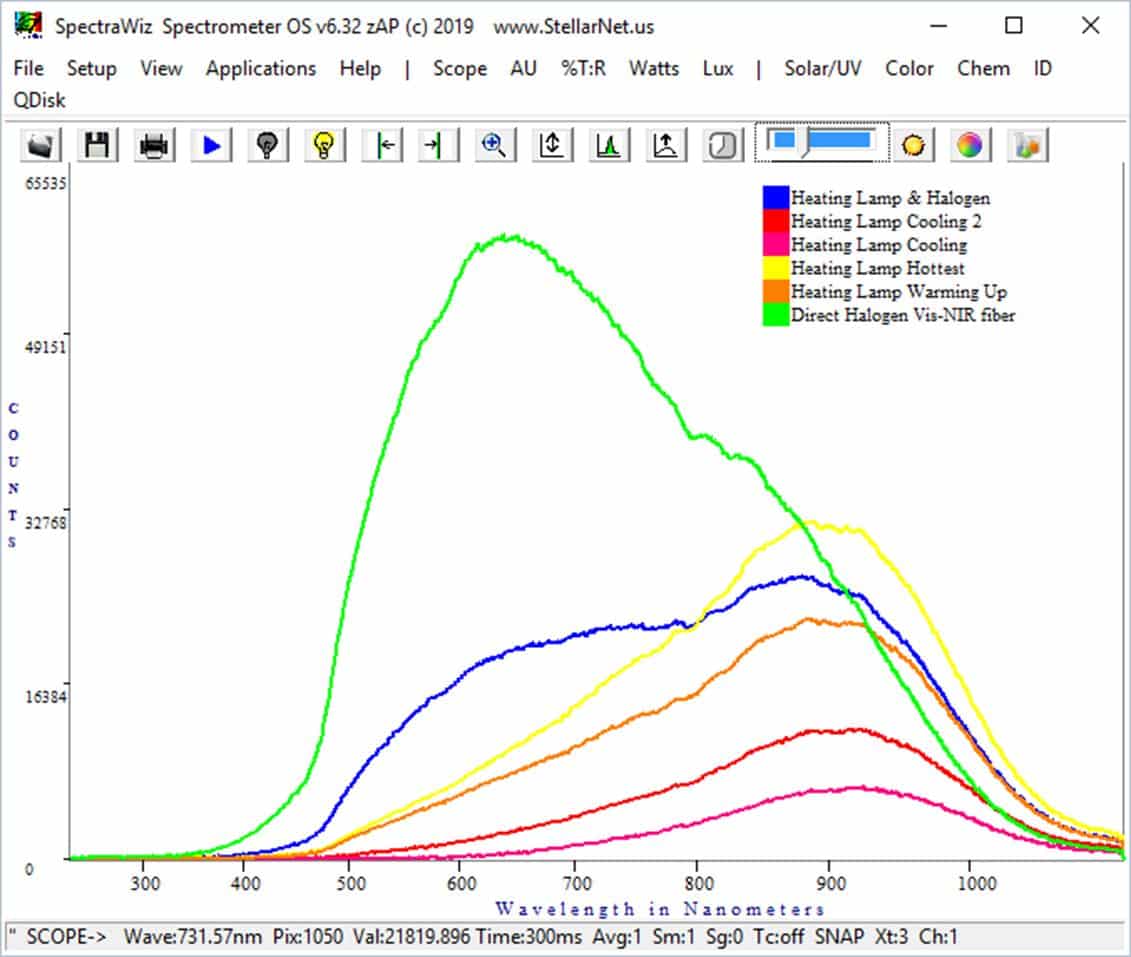Open the Color menu item

coord(909,69)
